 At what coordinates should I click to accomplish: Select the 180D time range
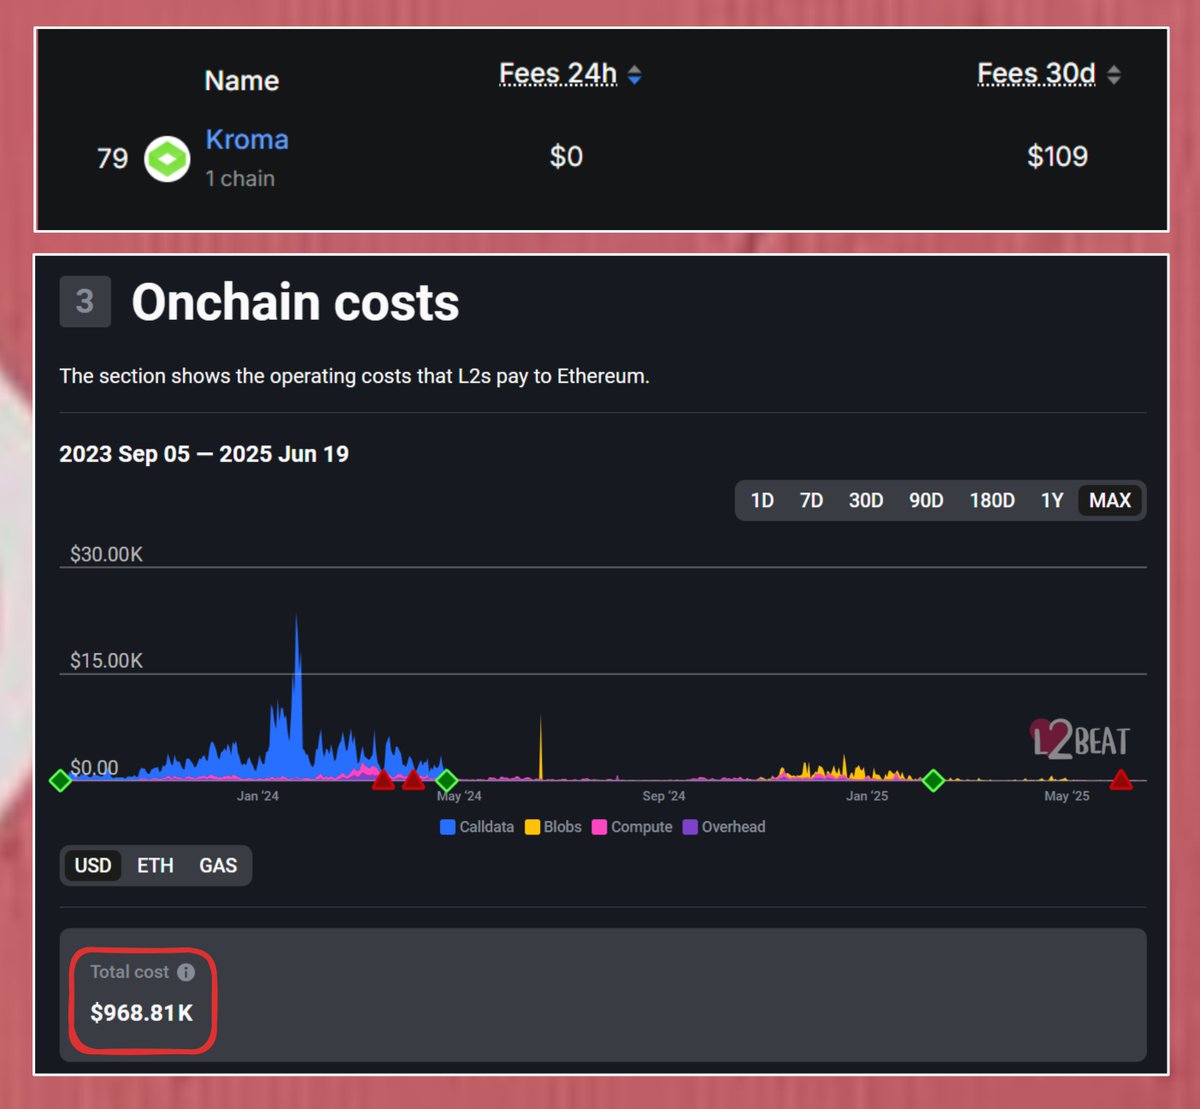pyautogui.click(x=992, y=500)
